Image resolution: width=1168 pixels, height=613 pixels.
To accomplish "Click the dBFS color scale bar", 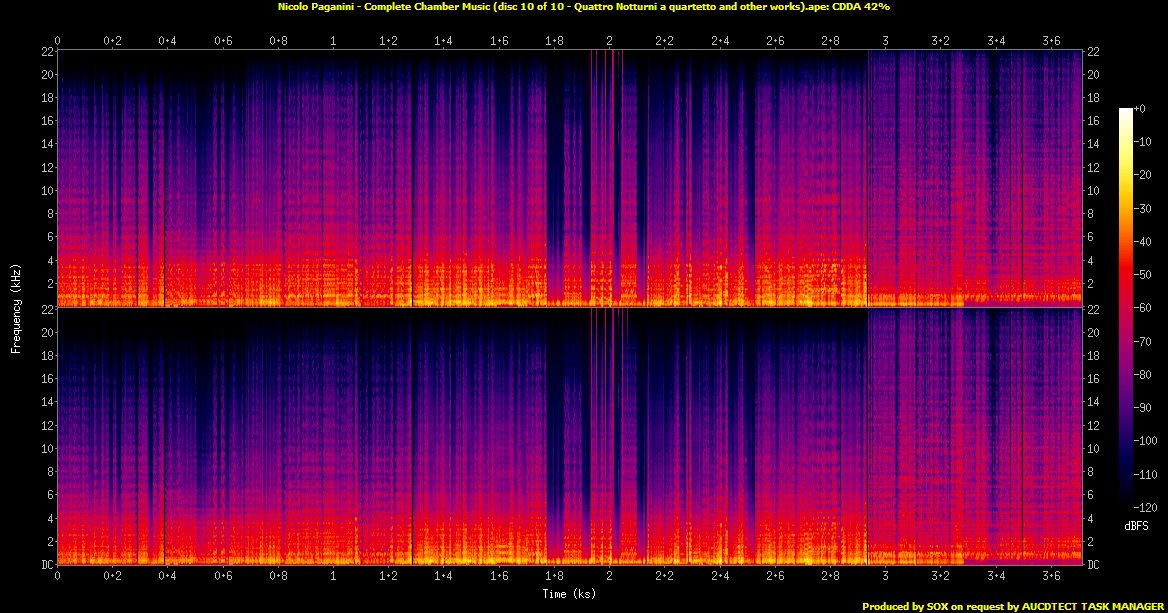I will 1126,308.
